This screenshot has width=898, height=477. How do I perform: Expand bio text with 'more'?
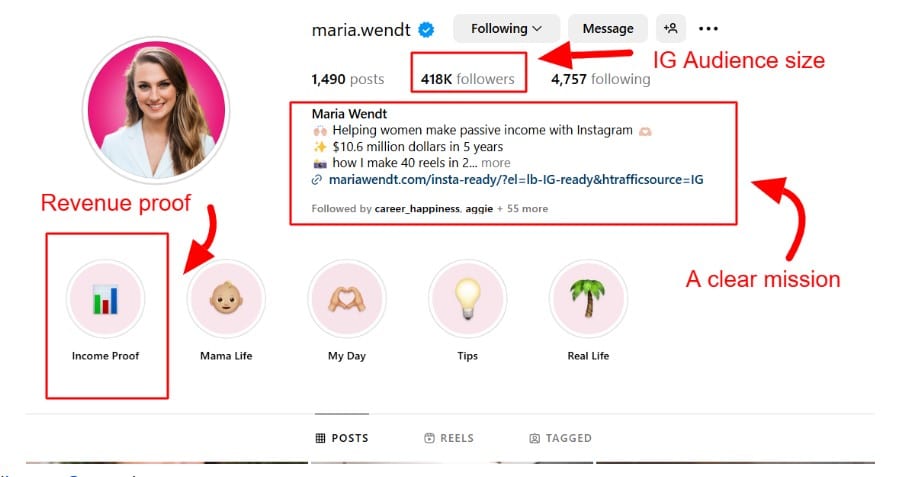pos(495,163)
